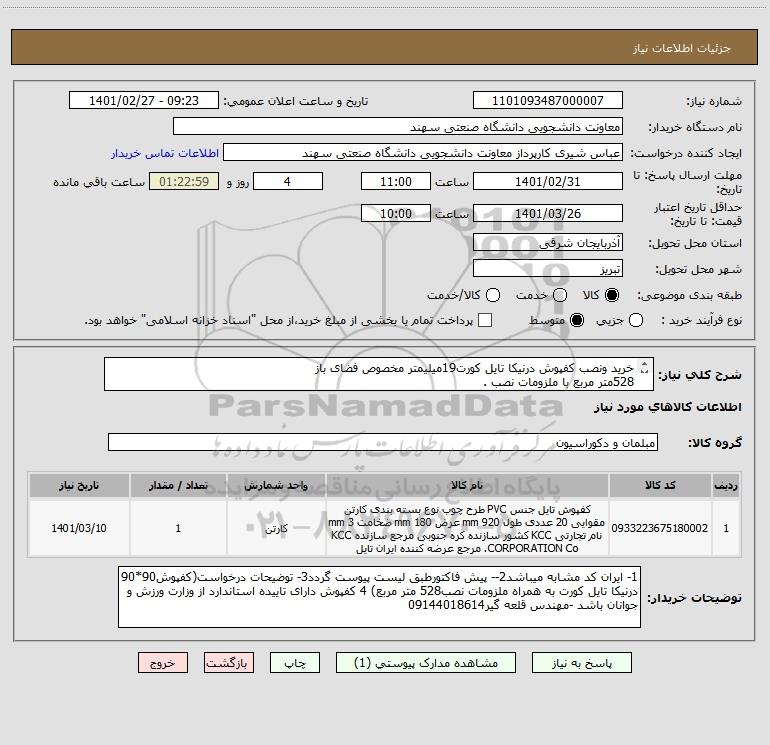
Task: Open the اطلاعات تماس خریدار link
Action: 165,153
